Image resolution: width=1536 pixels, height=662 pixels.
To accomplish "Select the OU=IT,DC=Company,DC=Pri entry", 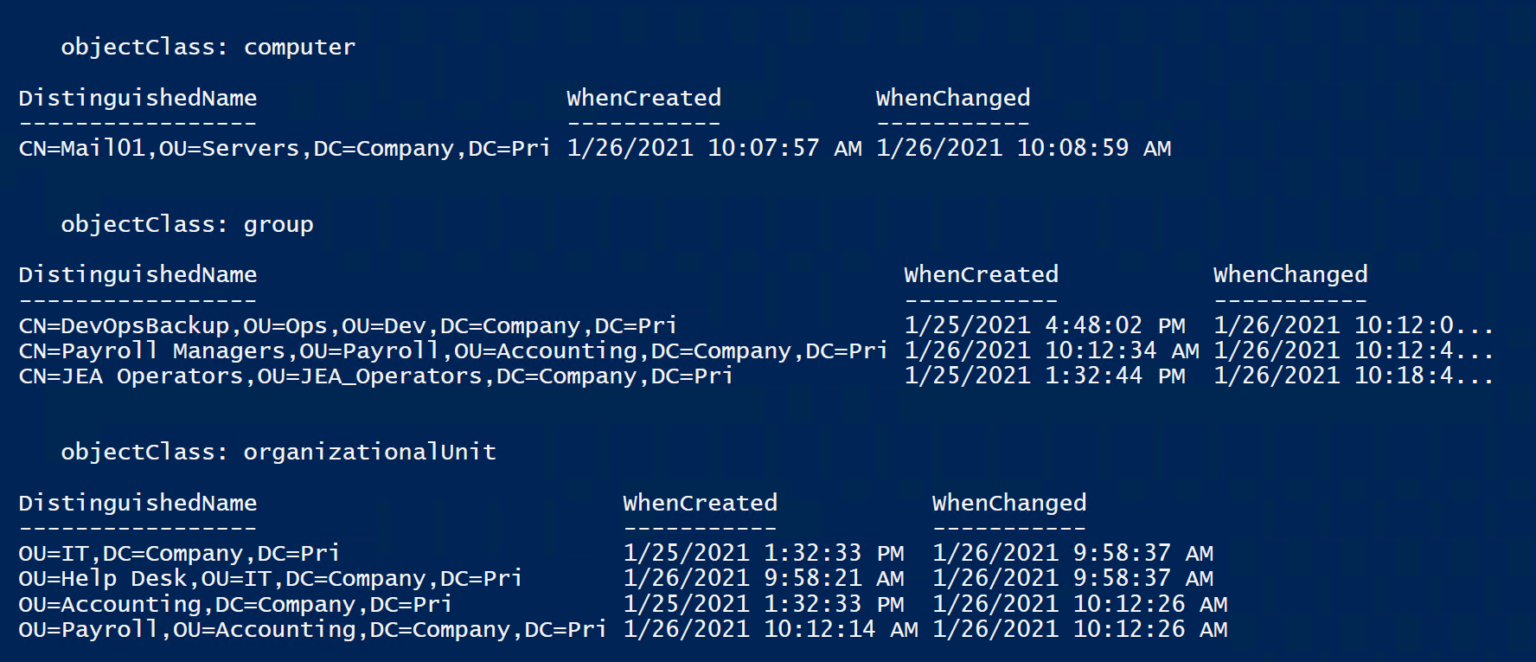I will point(179,553).
